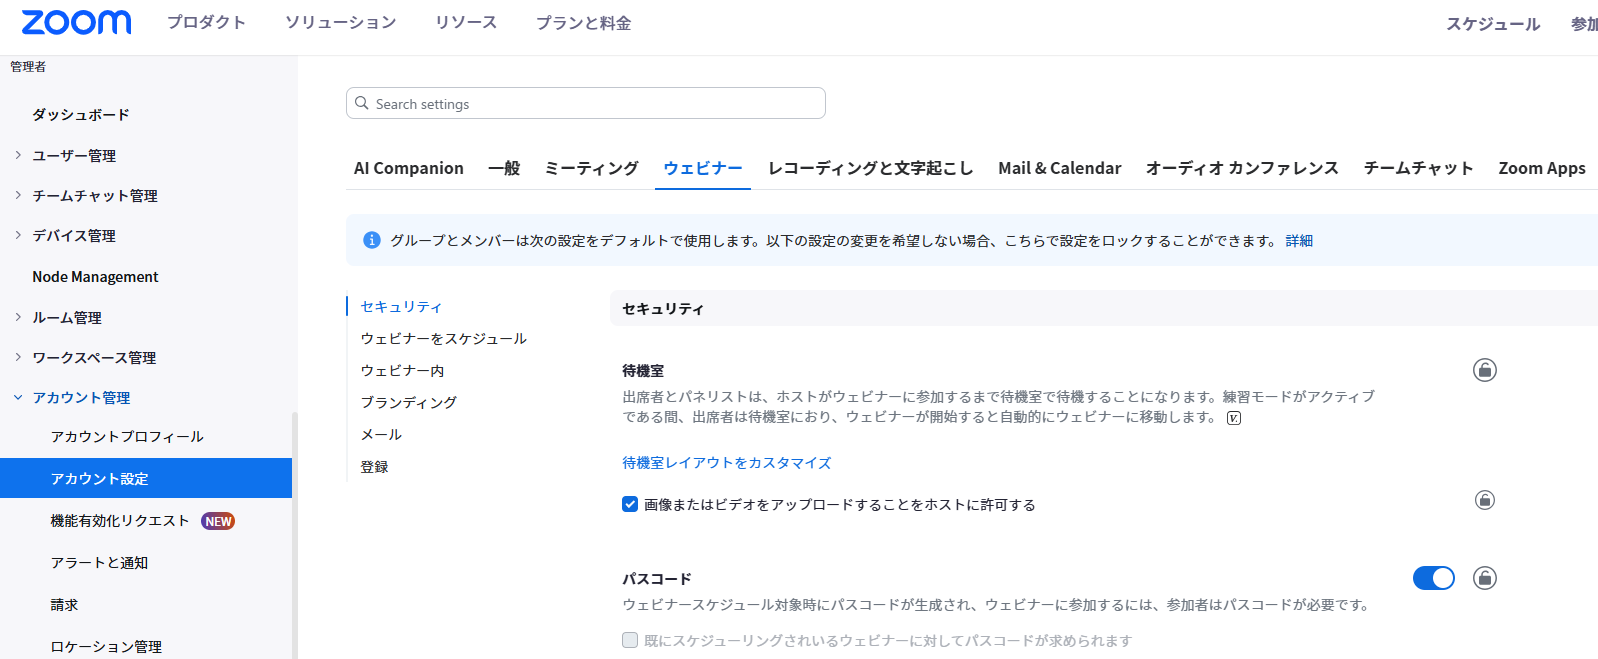Image resolution: width=1598 pixels, height=659 pixels.
Task: Open Mail & Calendar tab
Action: click(x=1060, y=168)
